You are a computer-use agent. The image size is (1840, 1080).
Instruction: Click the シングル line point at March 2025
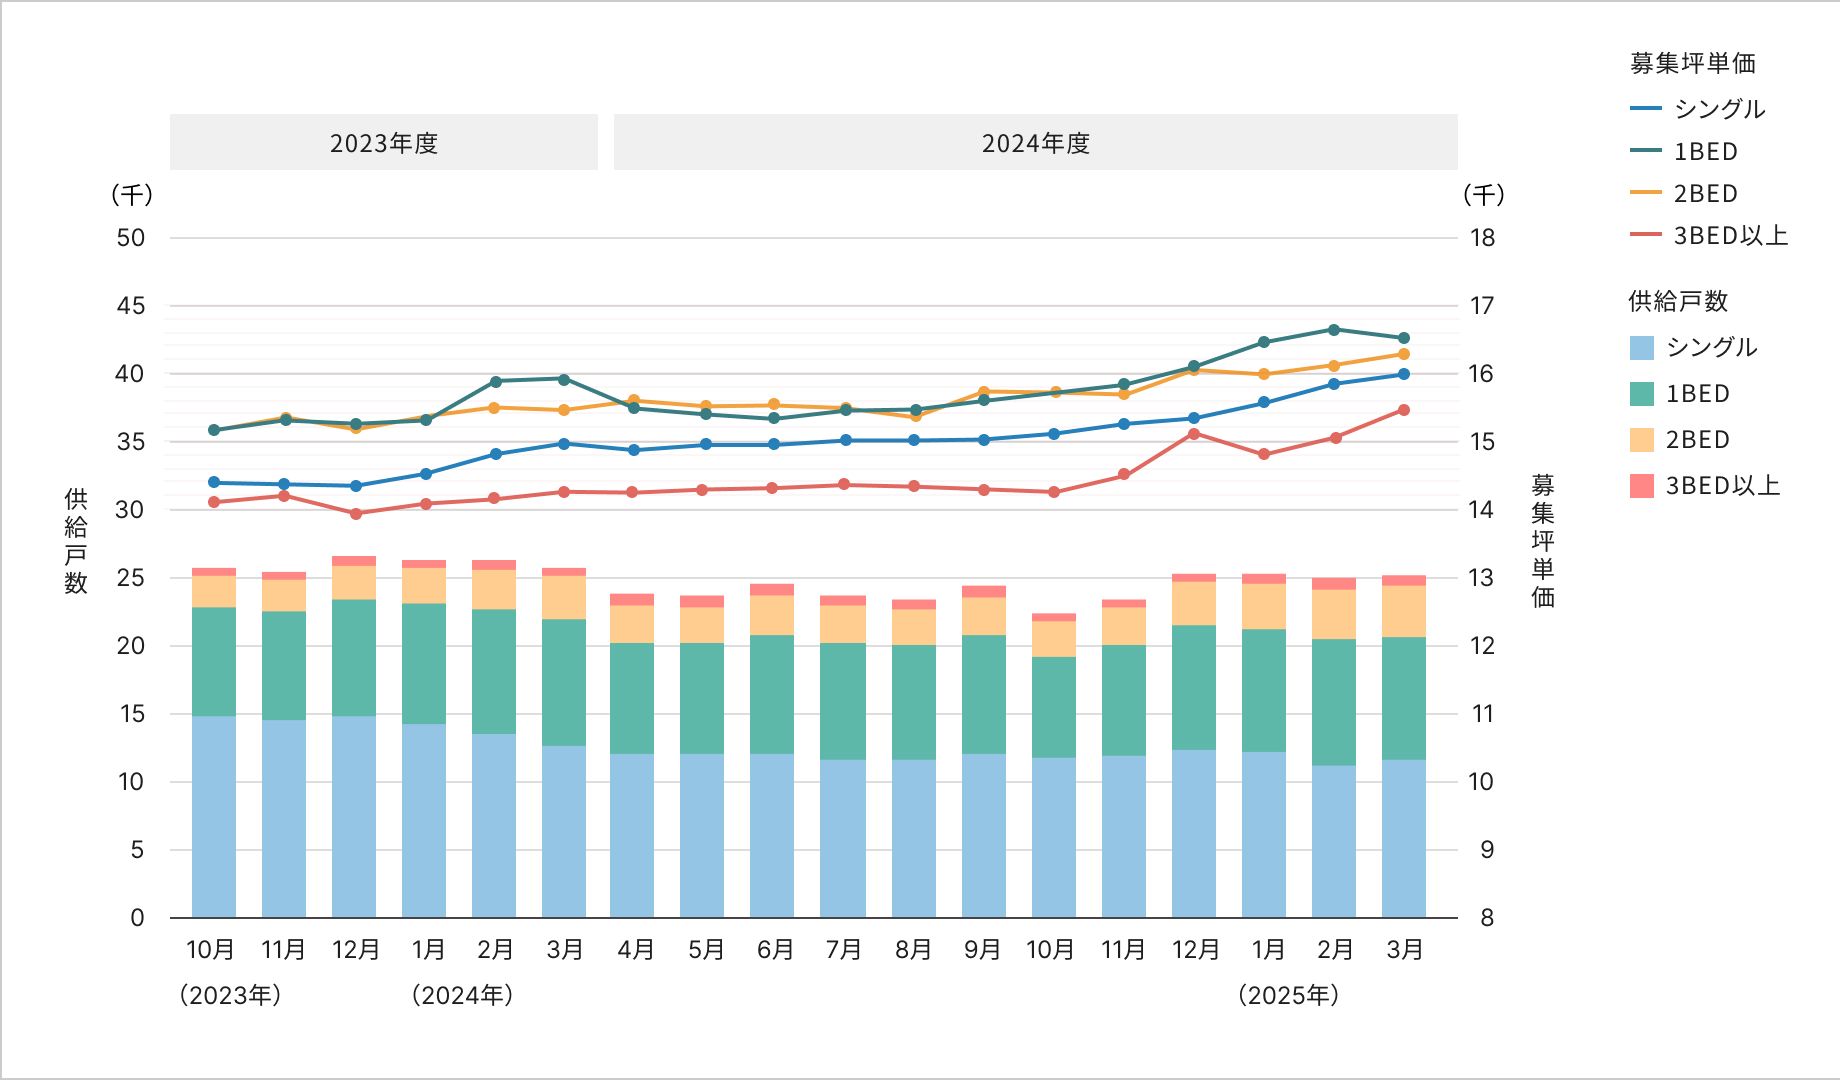pos(1404,374)
